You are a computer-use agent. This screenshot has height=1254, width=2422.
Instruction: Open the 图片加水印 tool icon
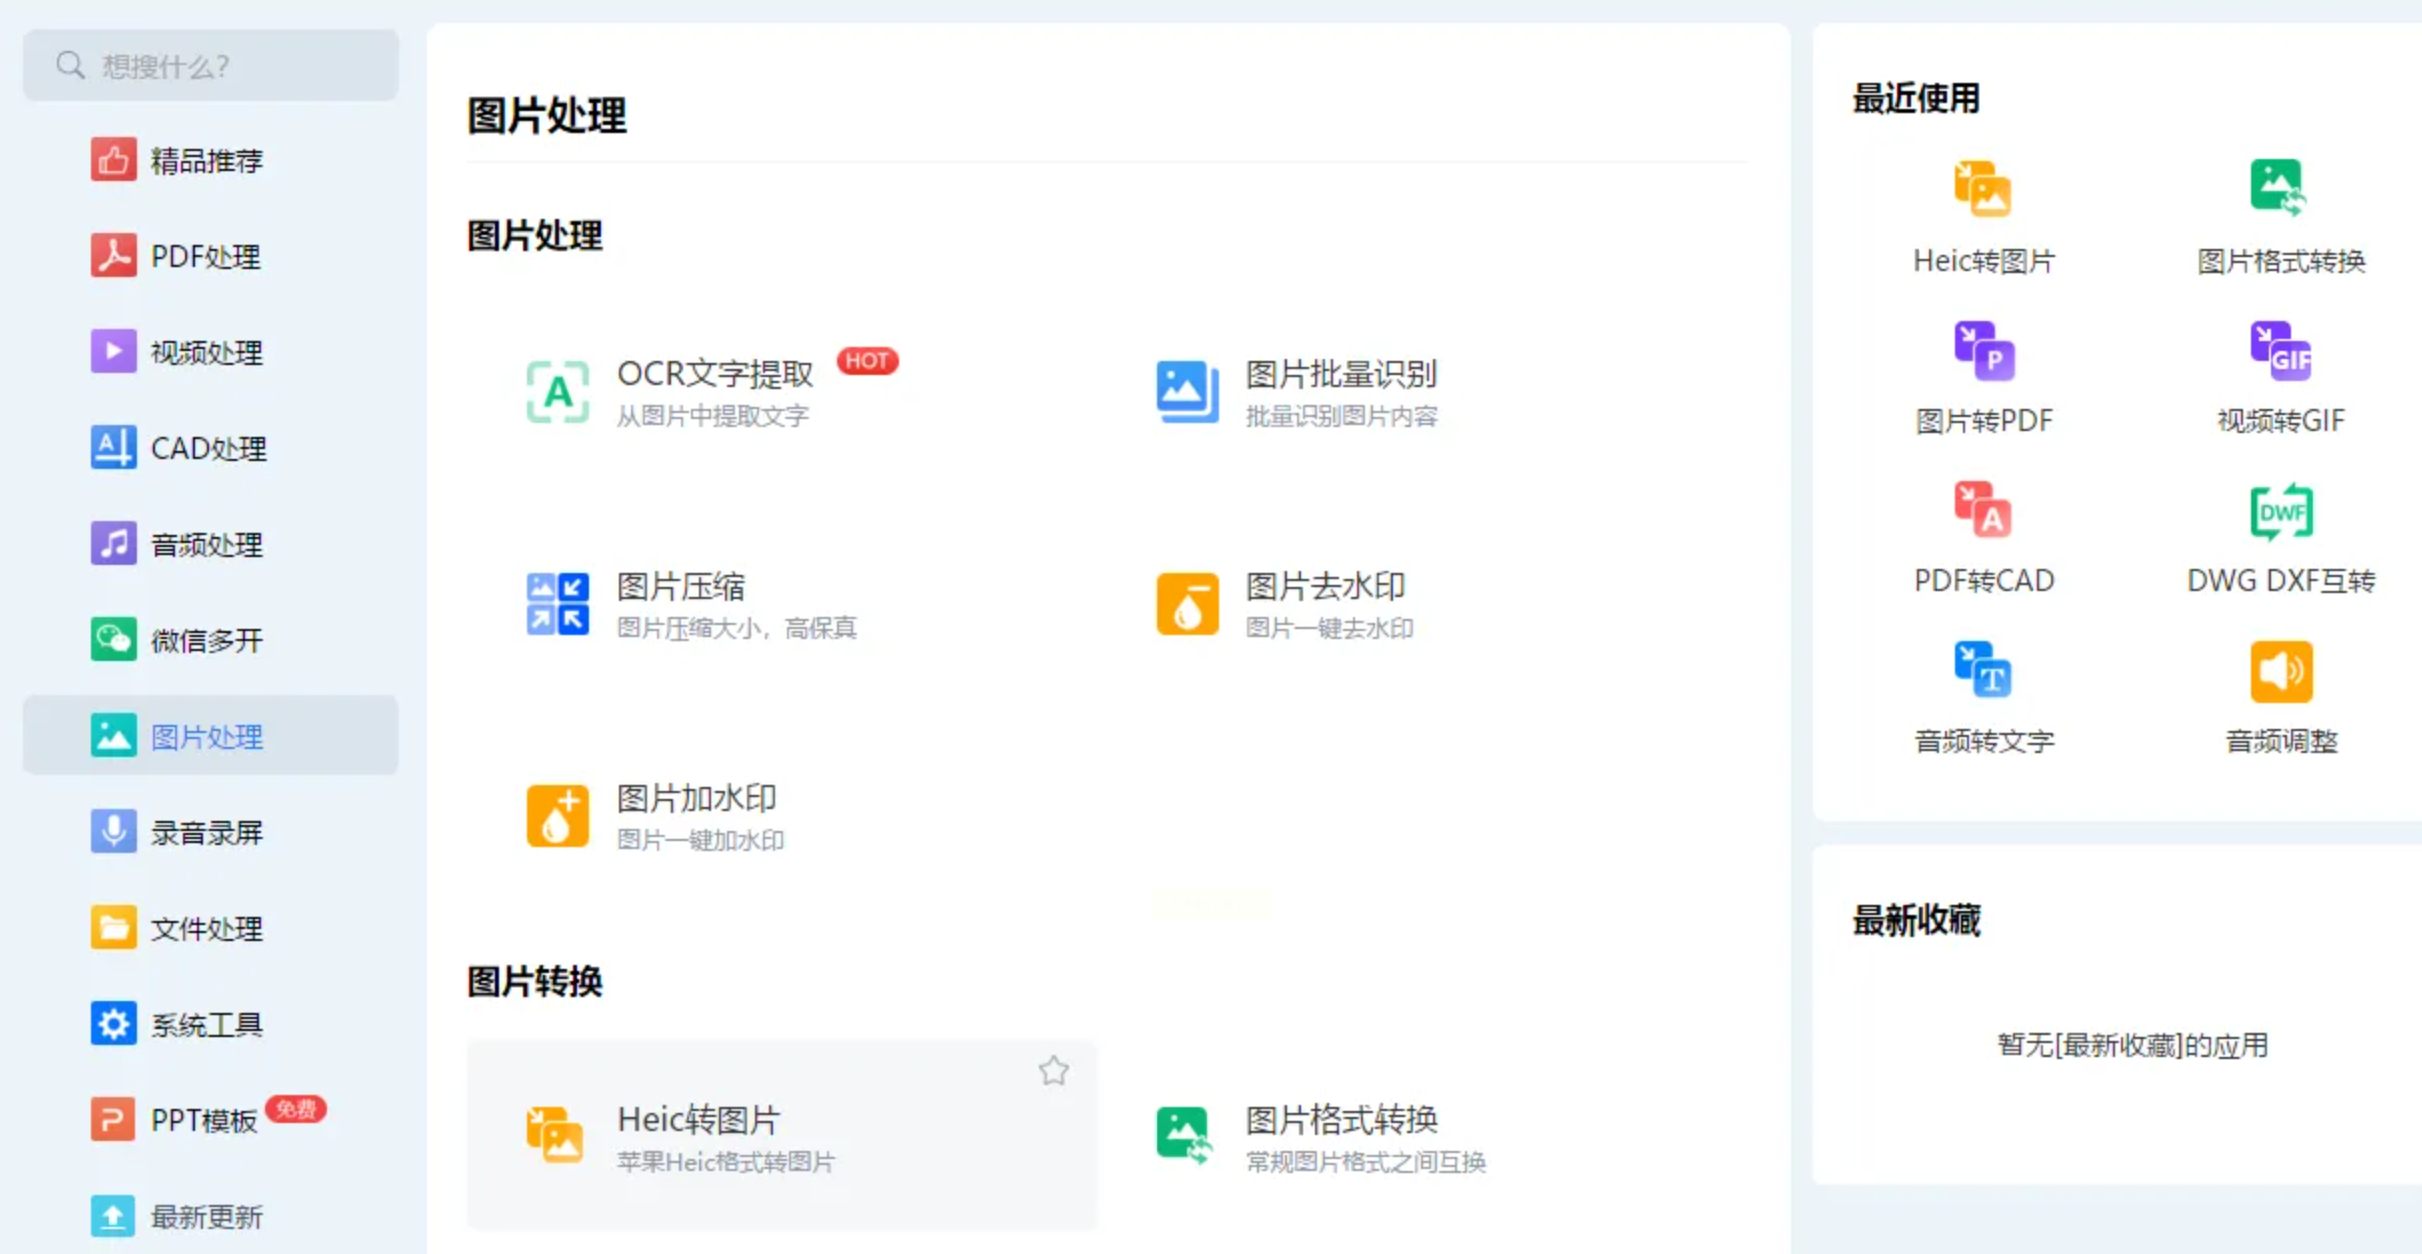(557, 815)
